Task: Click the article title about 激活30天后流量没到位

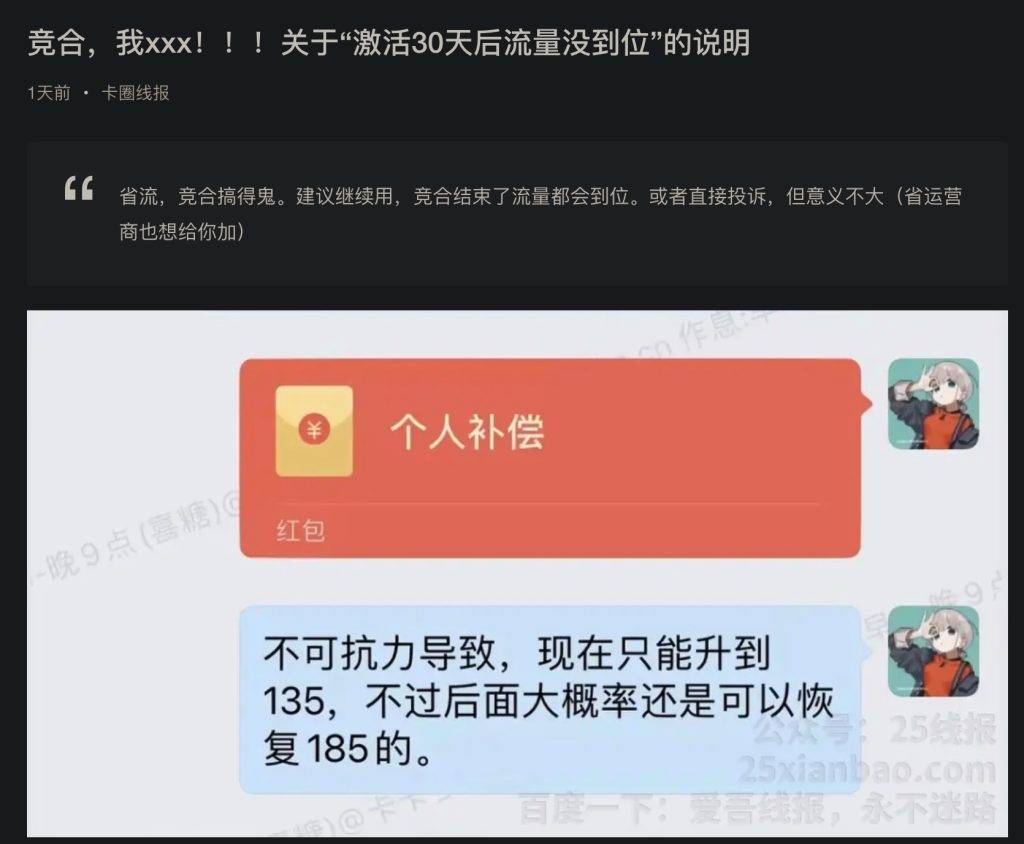Action: pos(389,43)
